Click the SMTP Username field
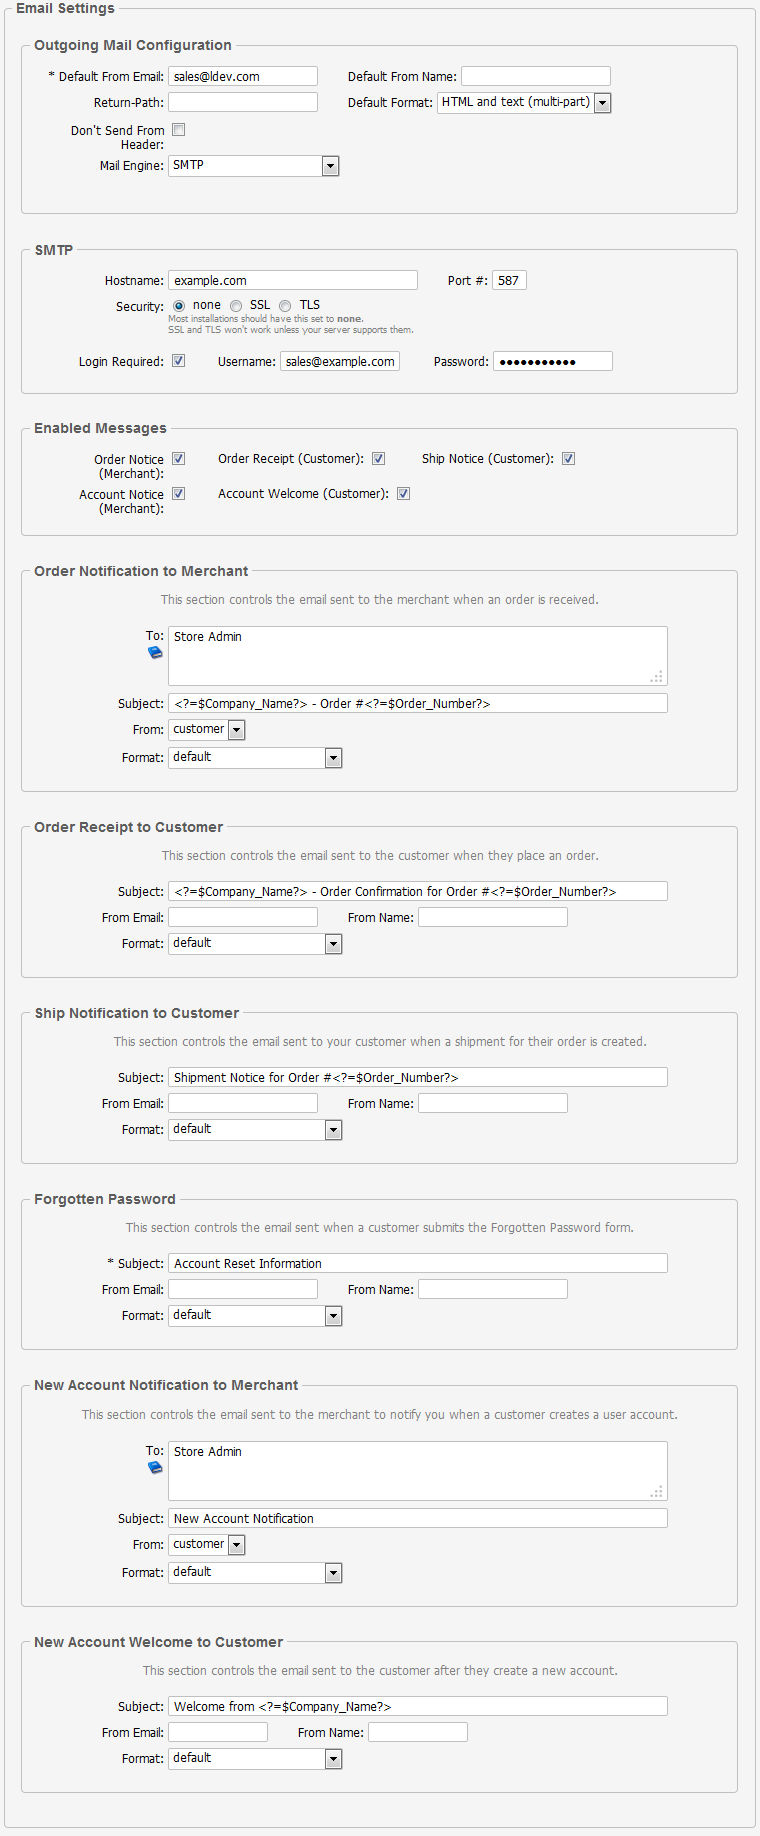The height and width of the screenshot is (1836, 760). point(340,362)
